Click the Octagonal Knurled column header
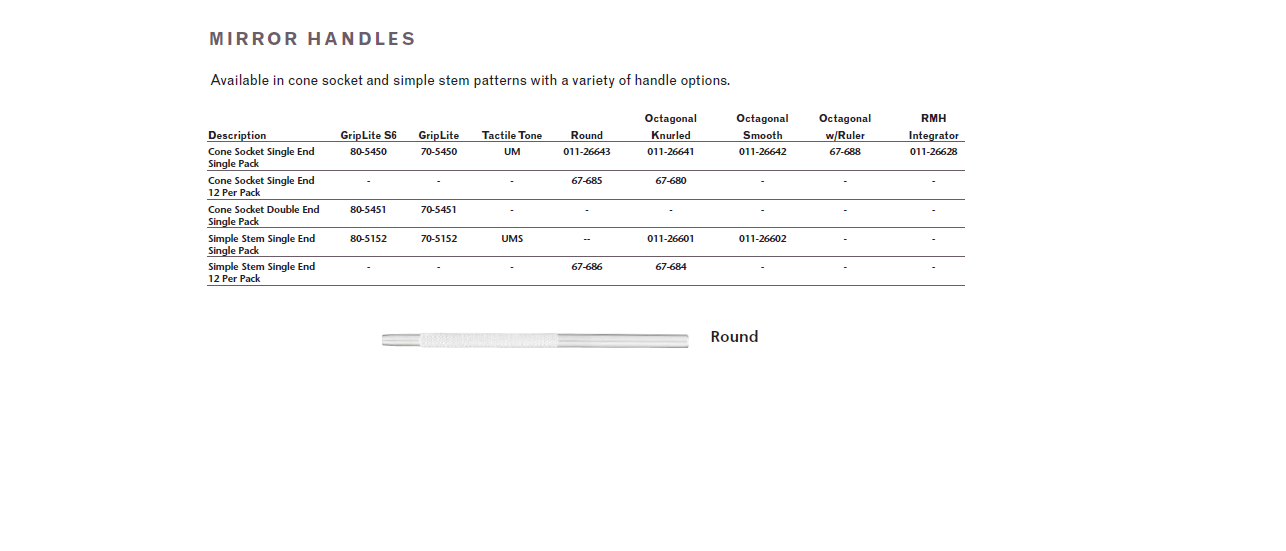1286x551 pixels. tap(670, 127)
